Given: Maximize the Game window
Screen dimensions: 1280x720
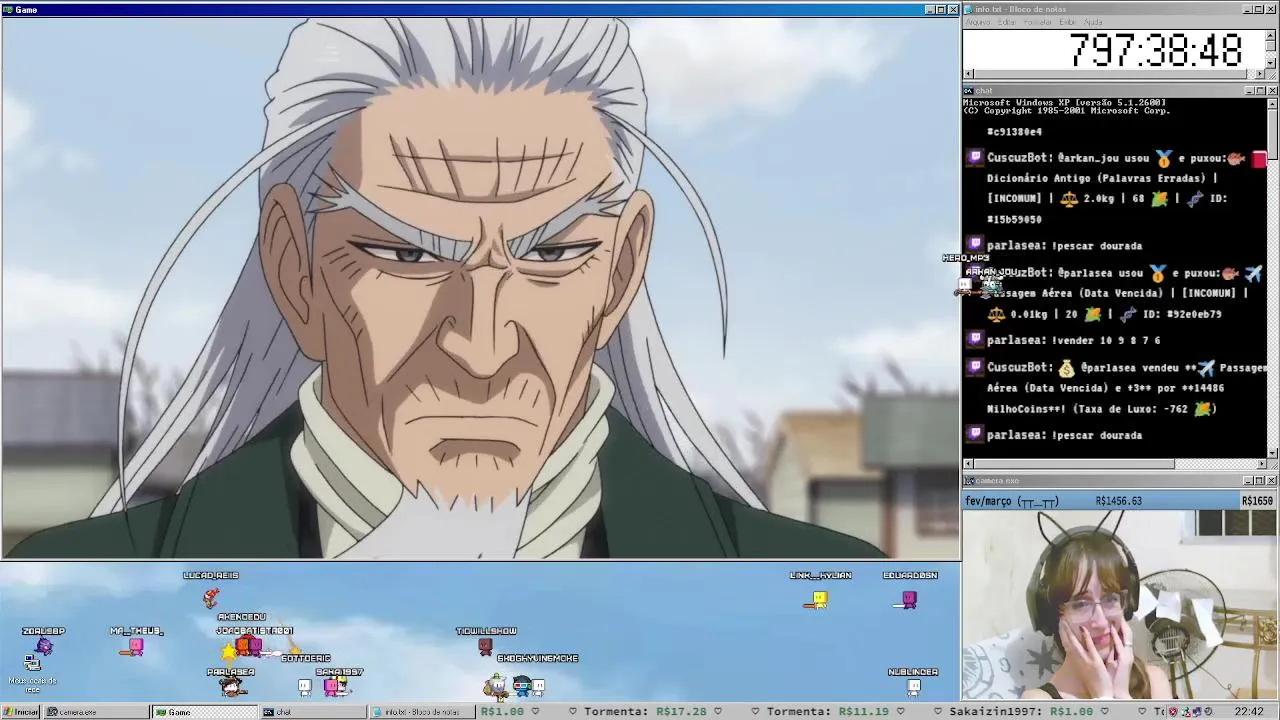Looking at the screenshot, I should [940, 9].
